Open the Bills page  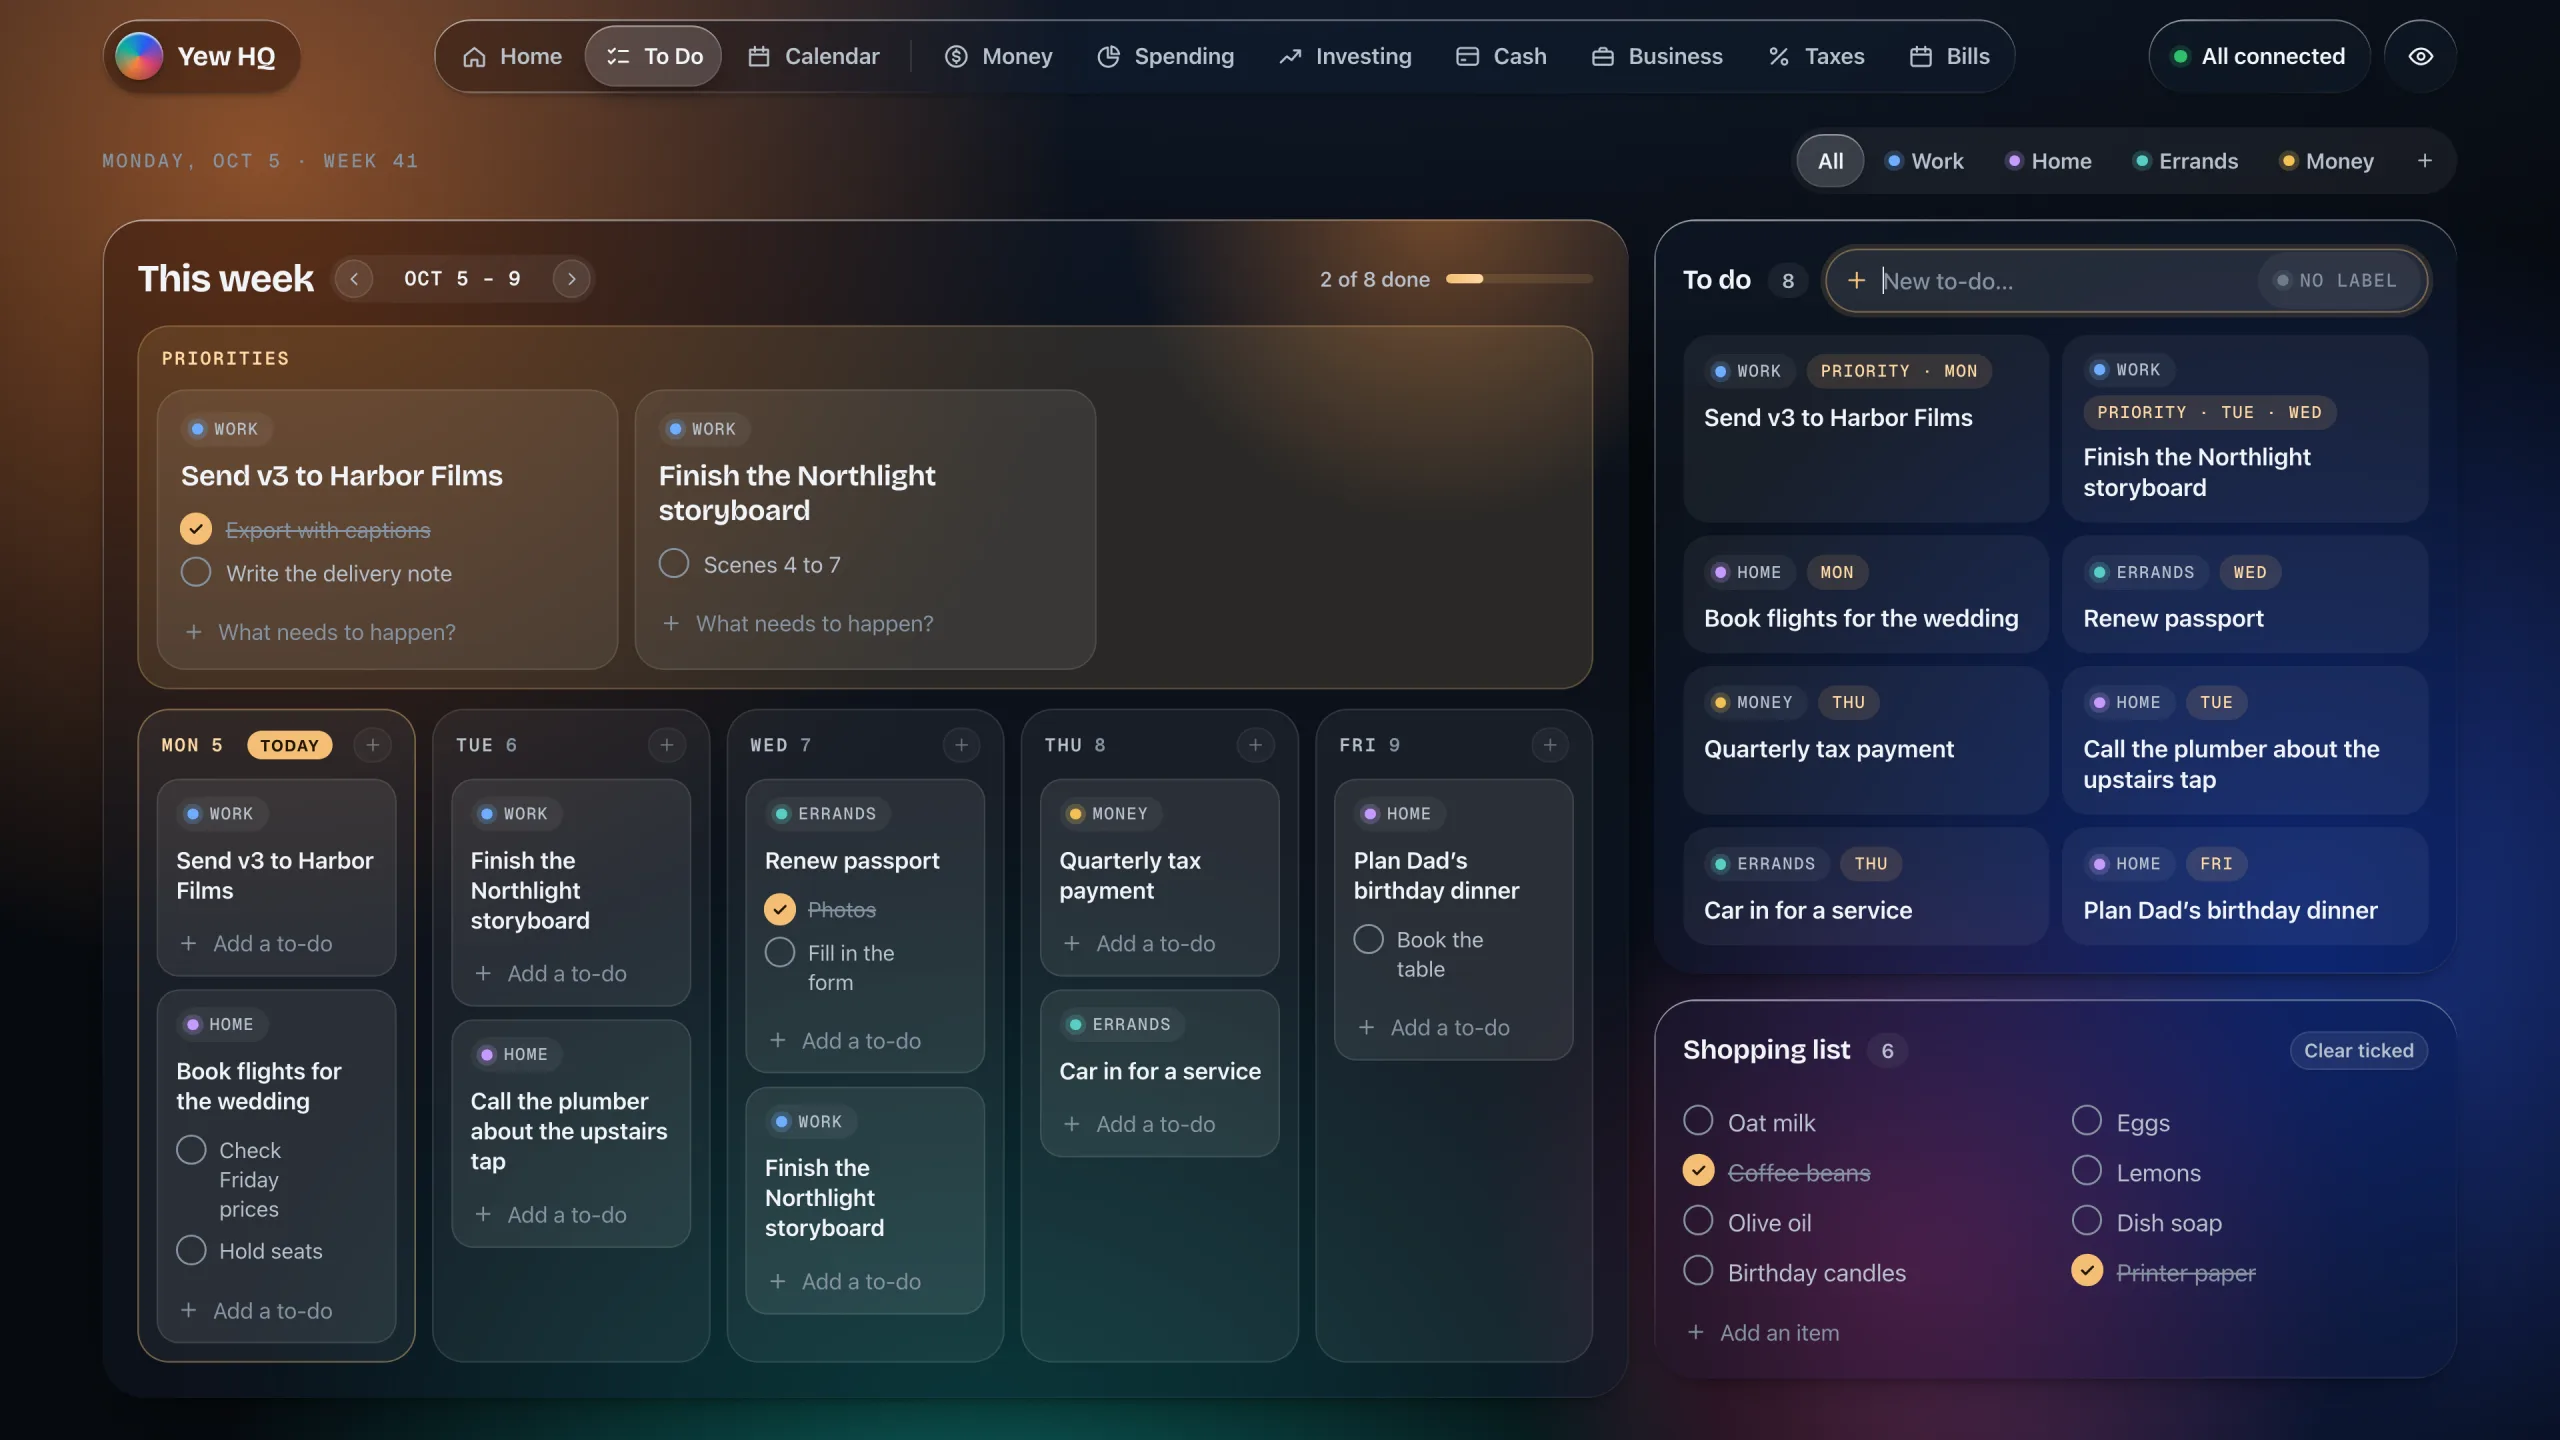[1949, 56]
